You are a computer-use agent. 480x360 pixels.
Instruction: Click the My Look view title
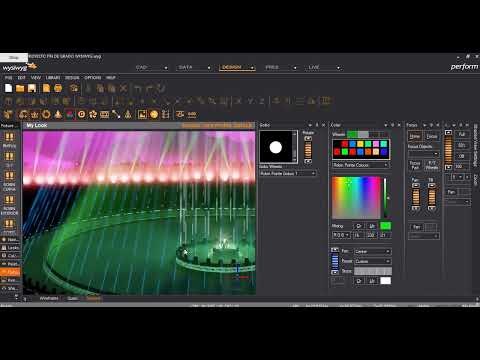37,125
